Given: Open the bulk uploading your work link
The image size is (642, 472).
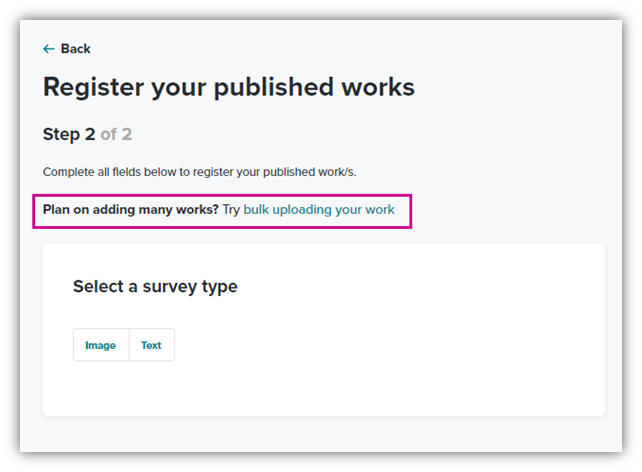Looking at the screenshot, I should click(319, 210).
